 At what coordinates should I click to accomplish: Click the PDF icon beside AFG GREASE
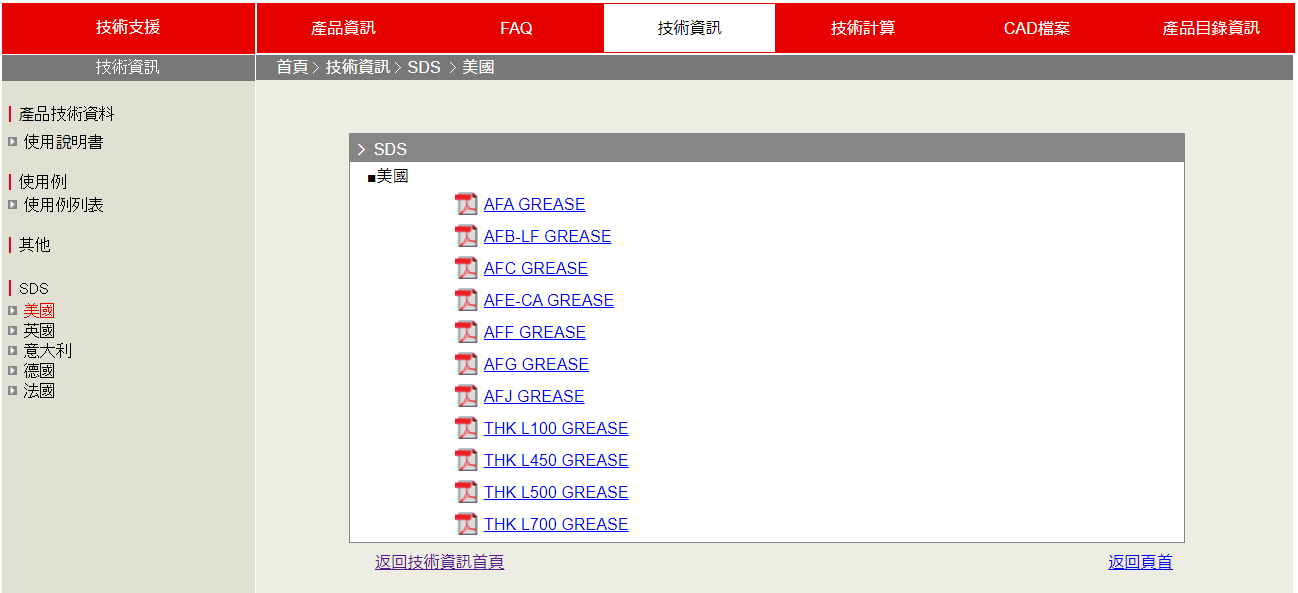click(466, 364)
